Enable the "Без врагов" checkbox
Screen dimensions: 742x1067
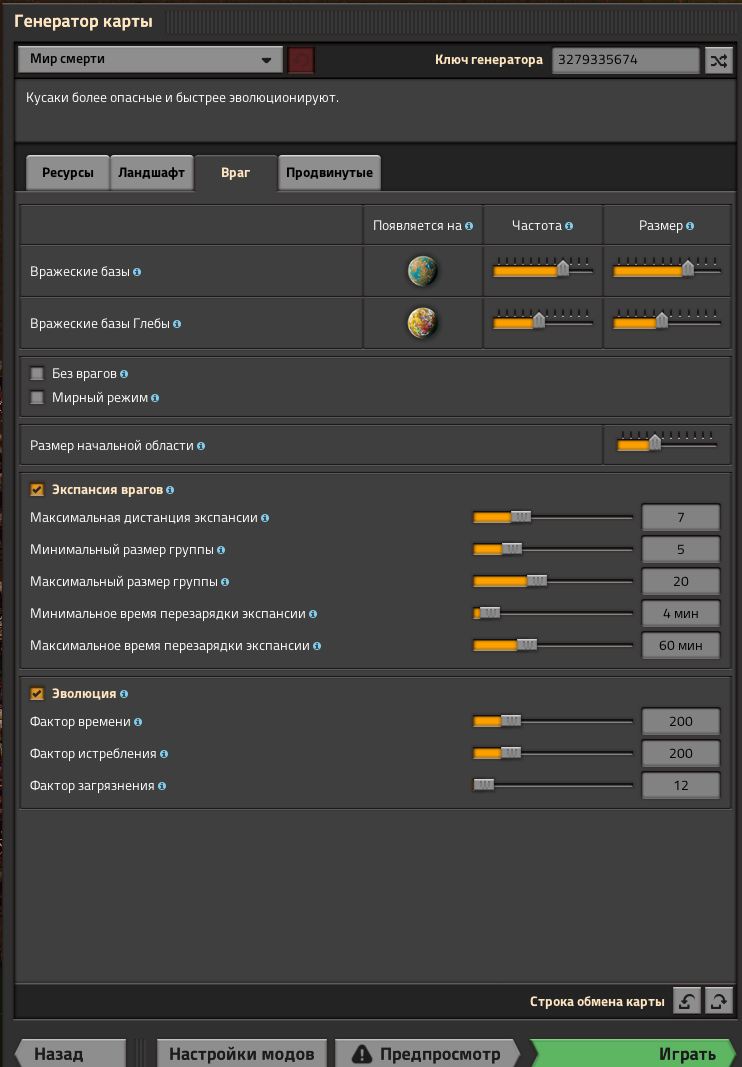(37, 374)
